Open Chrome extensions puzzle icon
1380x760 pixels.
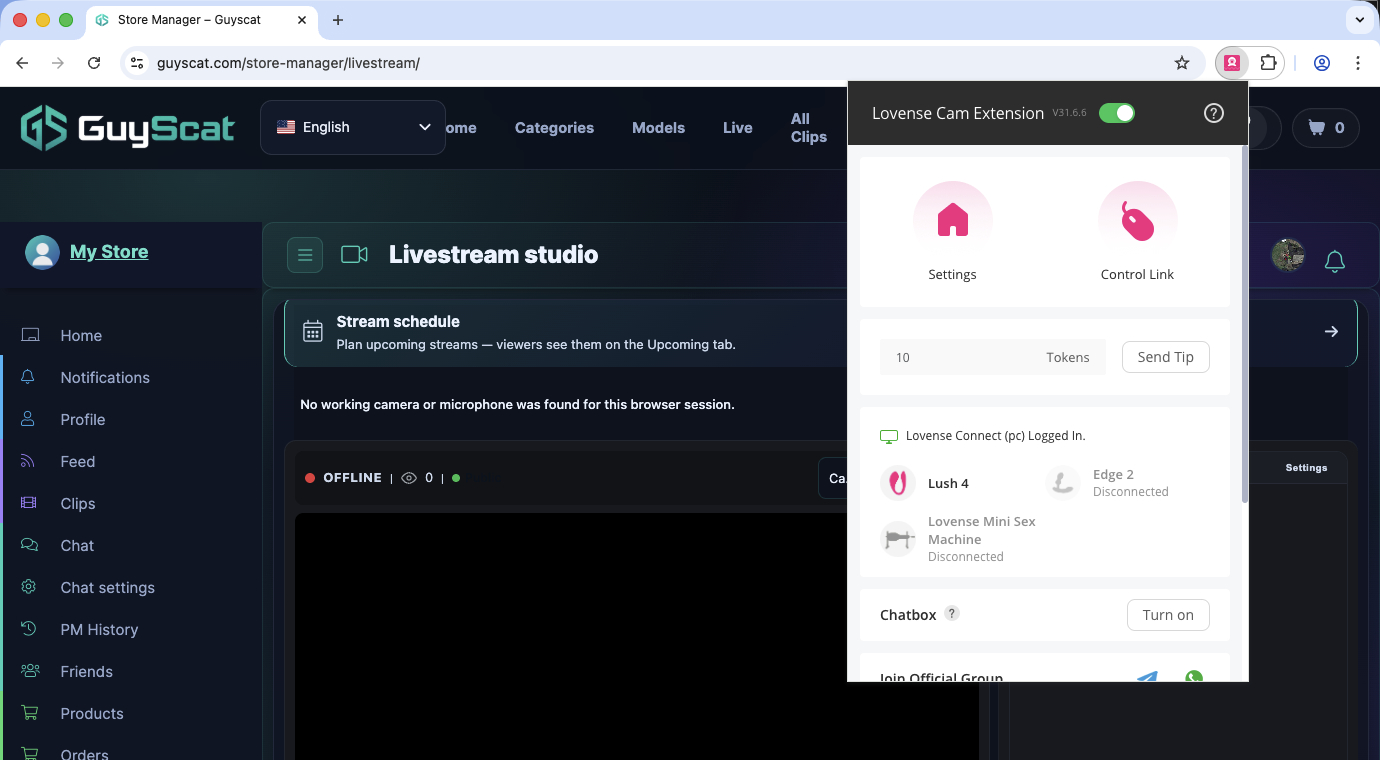point(1268,63)
